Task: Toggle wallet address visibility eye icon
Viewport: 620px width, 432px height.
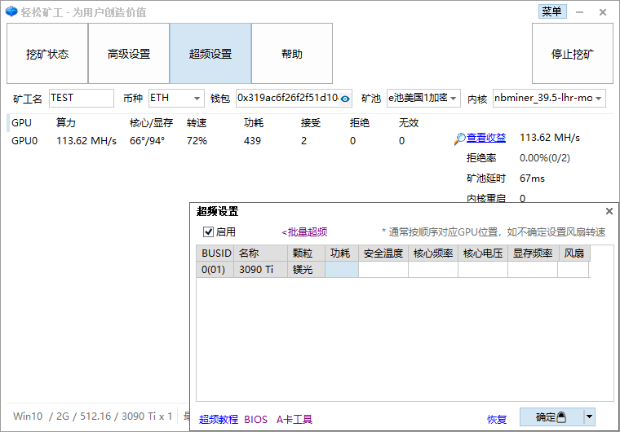Action: (345, 99)
